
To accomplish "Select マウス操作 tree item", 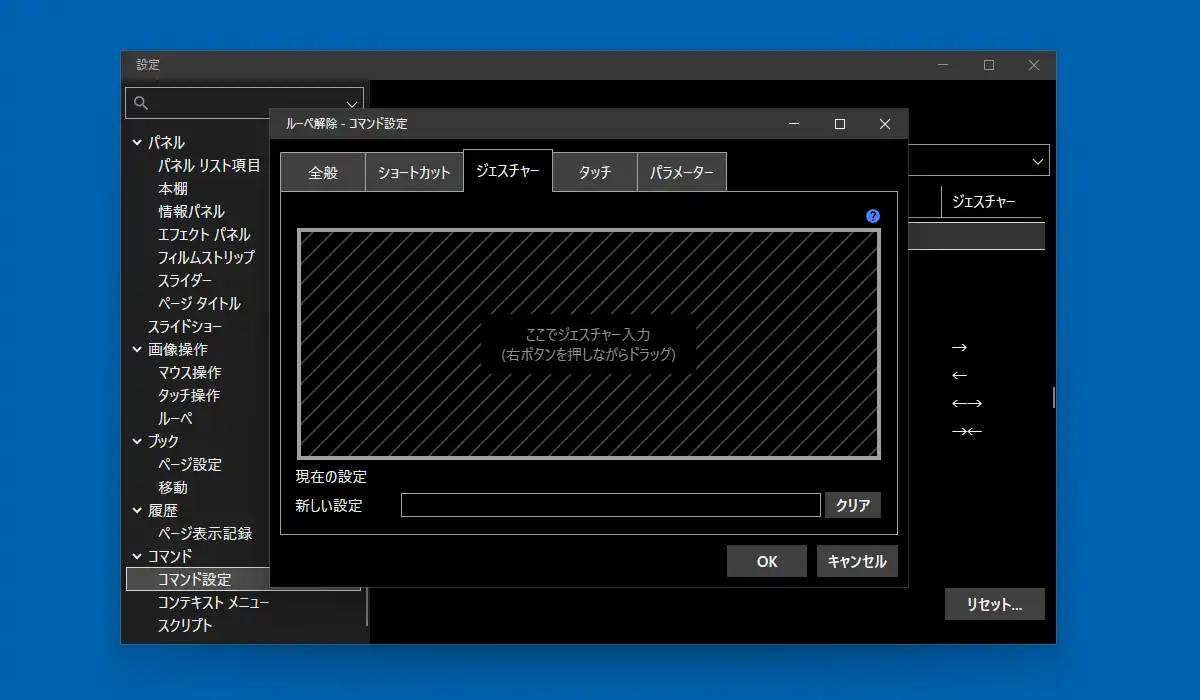I will [x=189, y=373].
